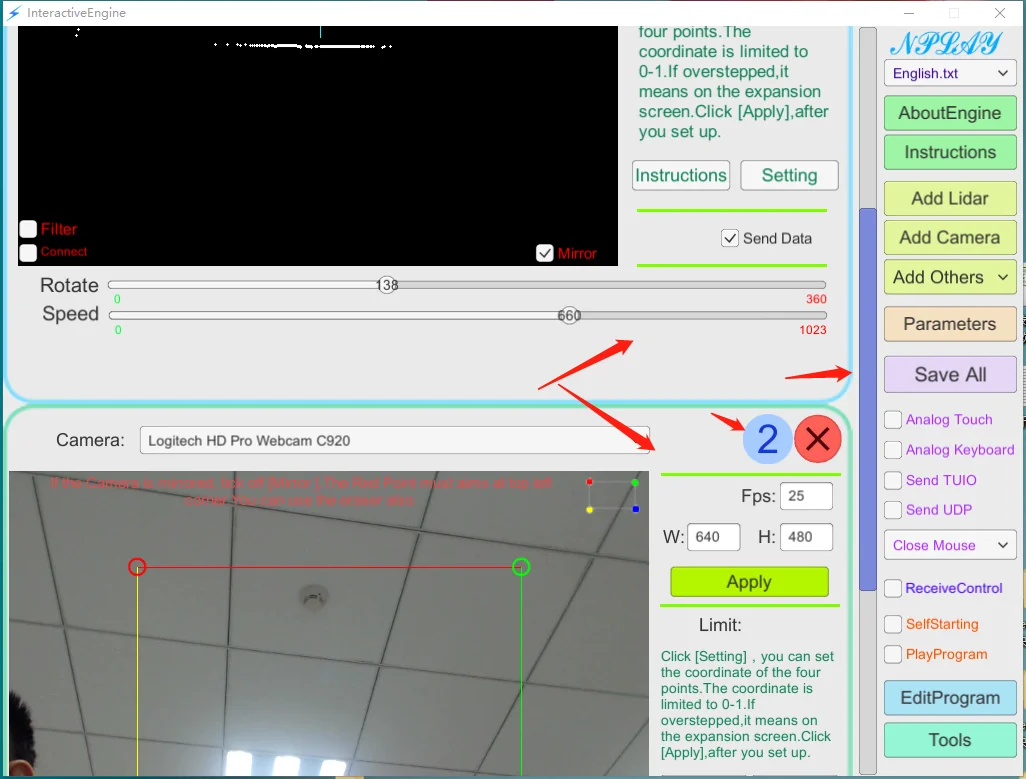Click the InteractiveEngine lightning app icon
The image size is (1026, 779).
coord(14,12)
